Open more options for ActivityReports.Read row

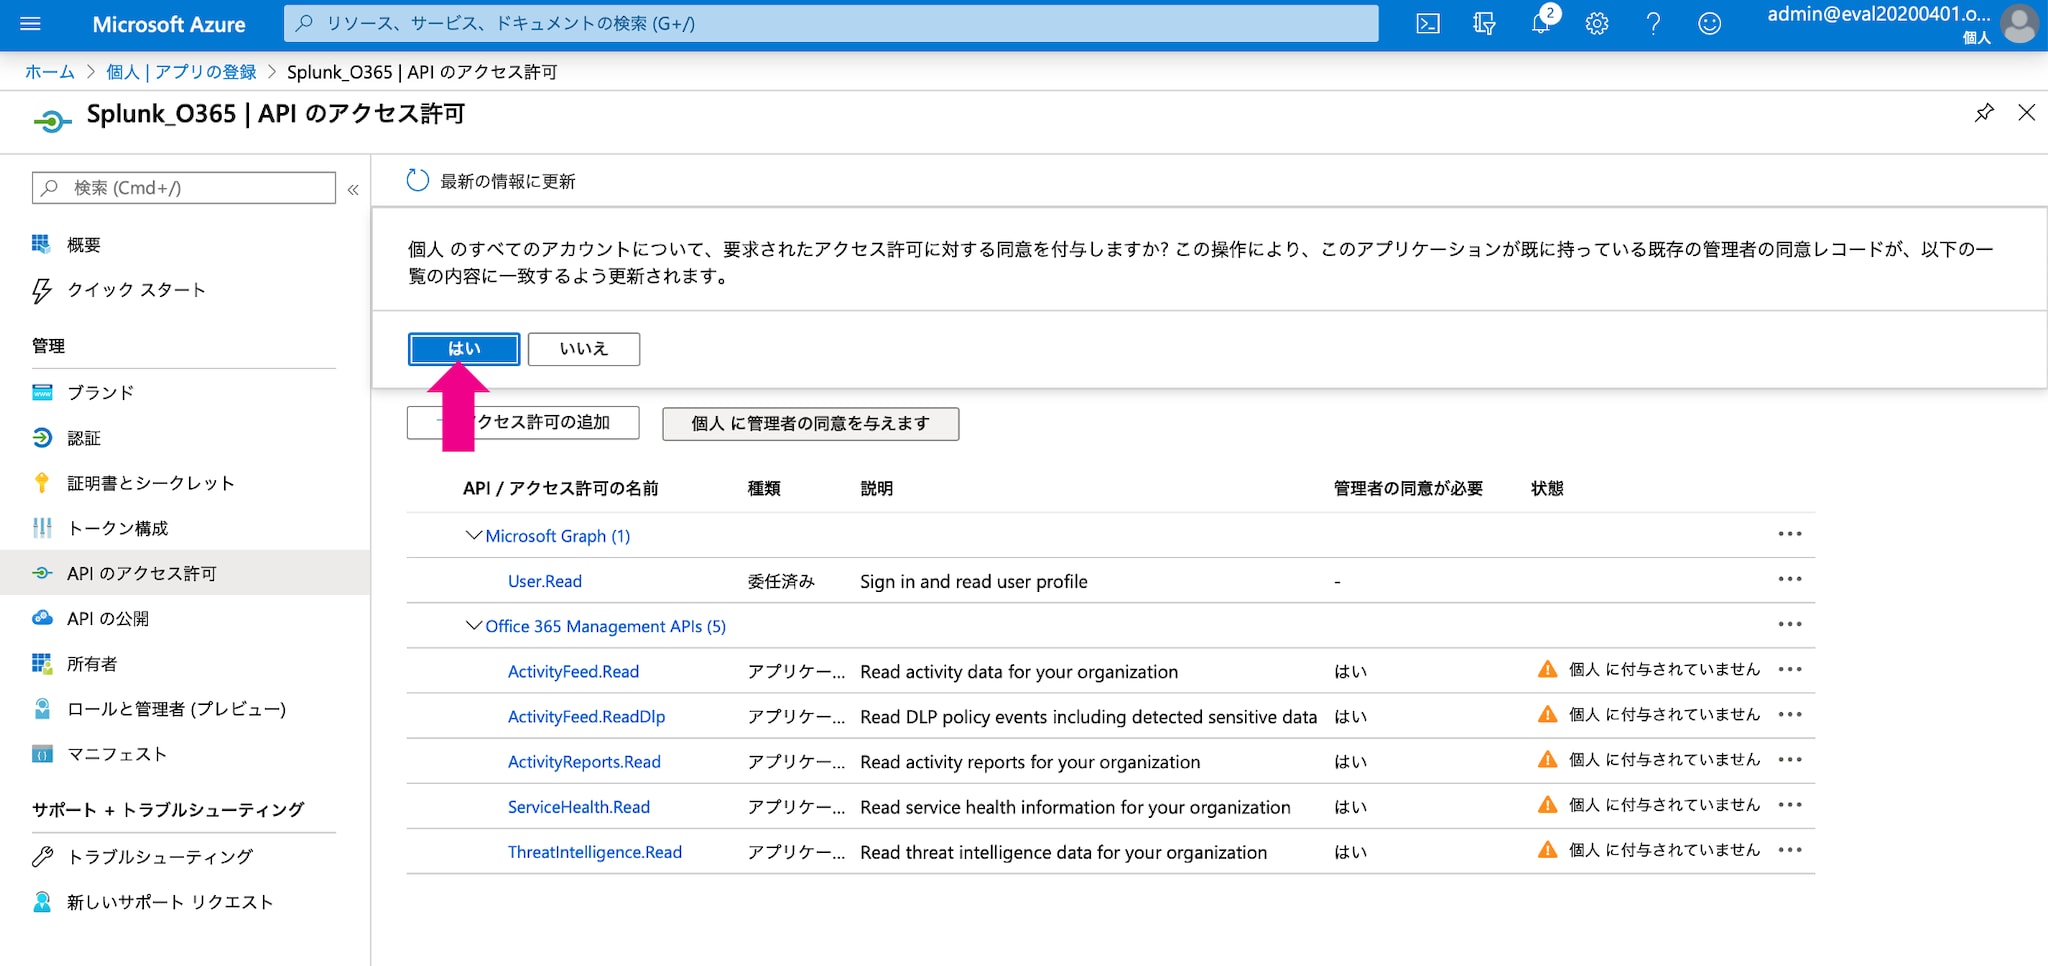[1790, 759]
